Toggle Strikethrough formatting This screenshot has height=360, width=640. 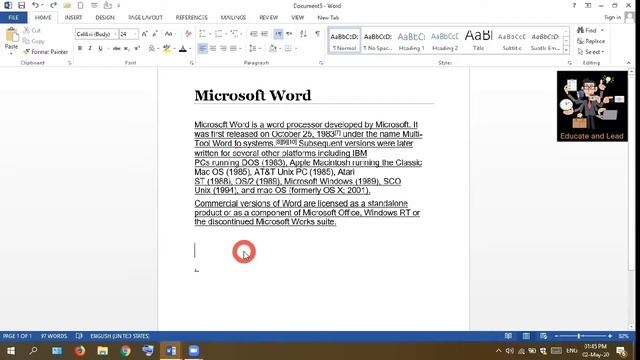(116, 49)
